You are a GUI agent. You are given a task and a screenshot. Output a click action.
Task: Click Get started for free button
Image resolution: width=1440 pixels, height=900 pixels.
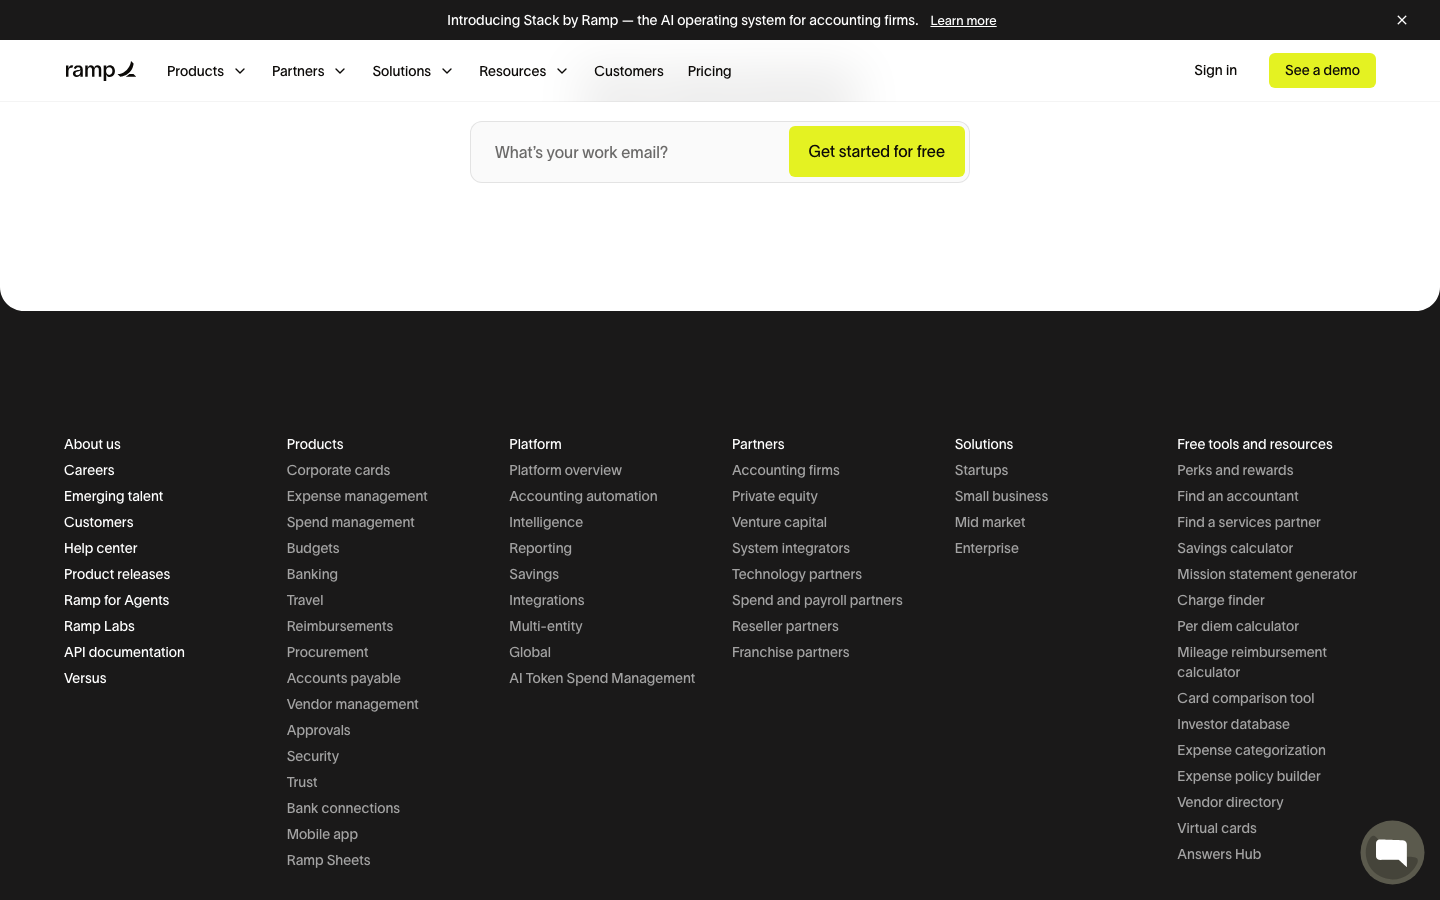tap(876, 151)
